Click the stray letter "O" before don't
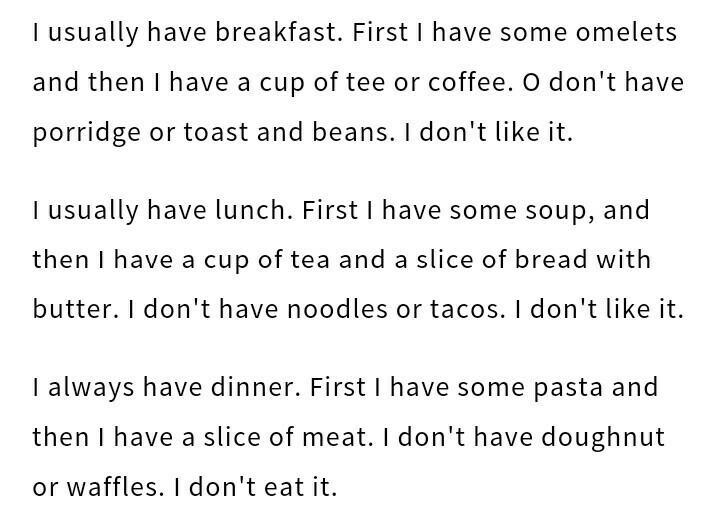 click(x=531, y=82)
